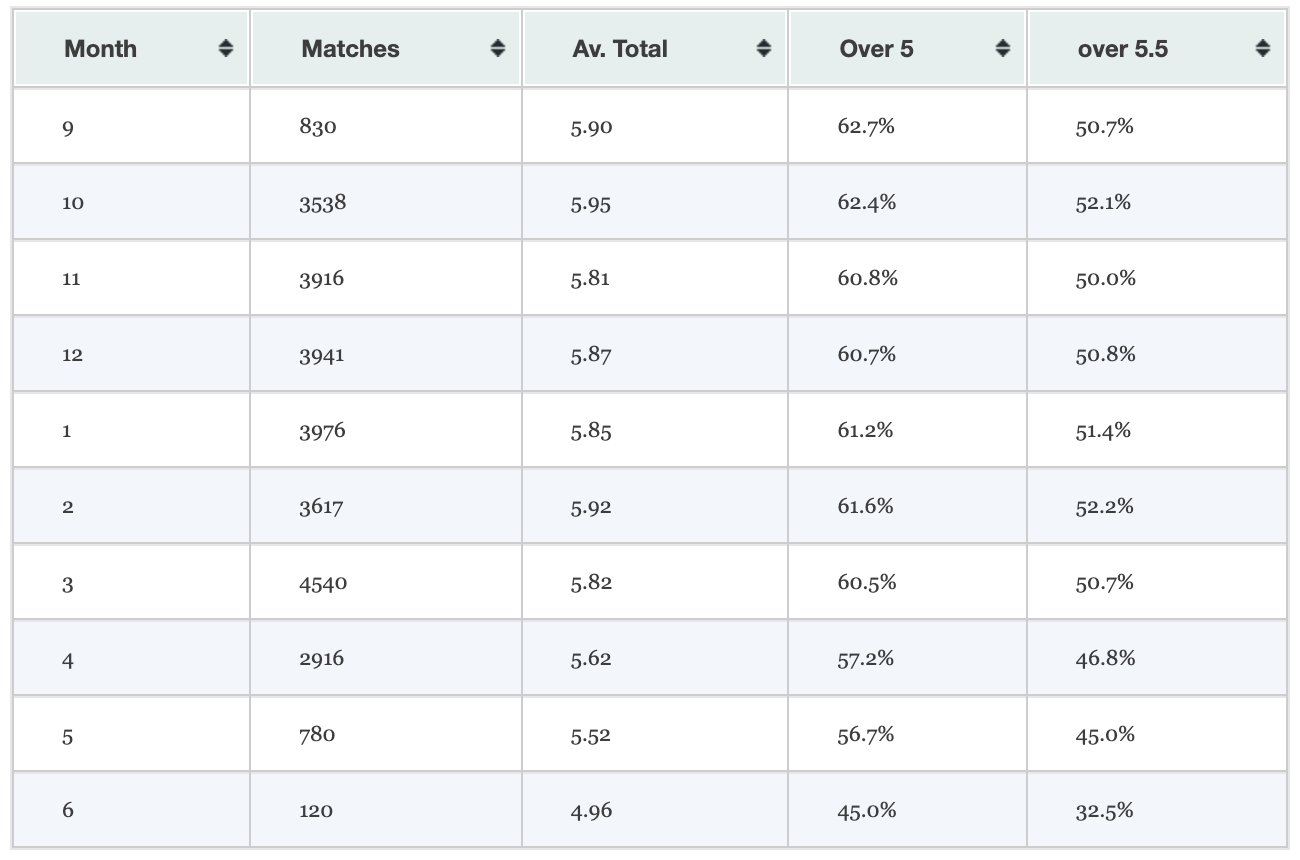Sort table by Matches arrow icon

497,48
